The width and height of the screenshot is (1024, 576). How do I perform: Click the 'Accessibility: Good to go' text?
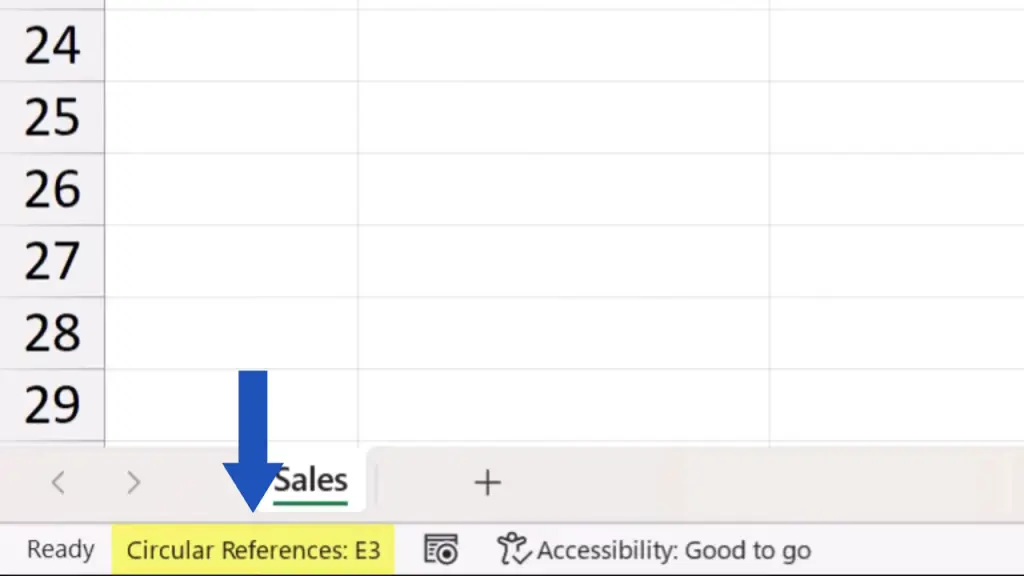click(673, 550)
